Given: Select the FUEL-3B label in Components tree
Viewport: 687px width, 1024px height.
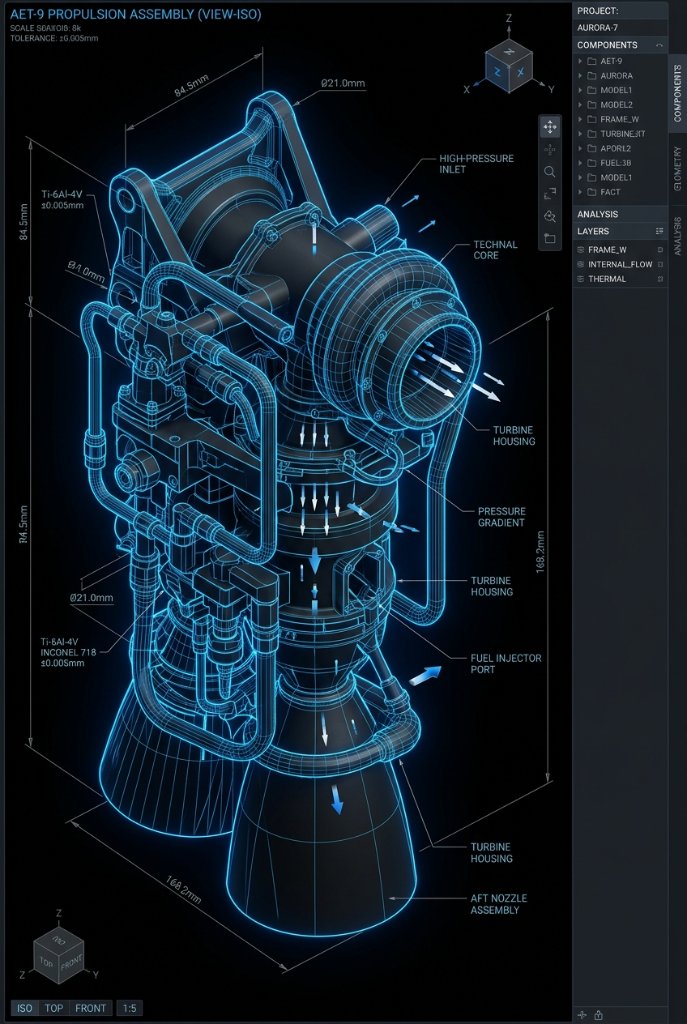Looking at the screenshot, I should 616,163.
